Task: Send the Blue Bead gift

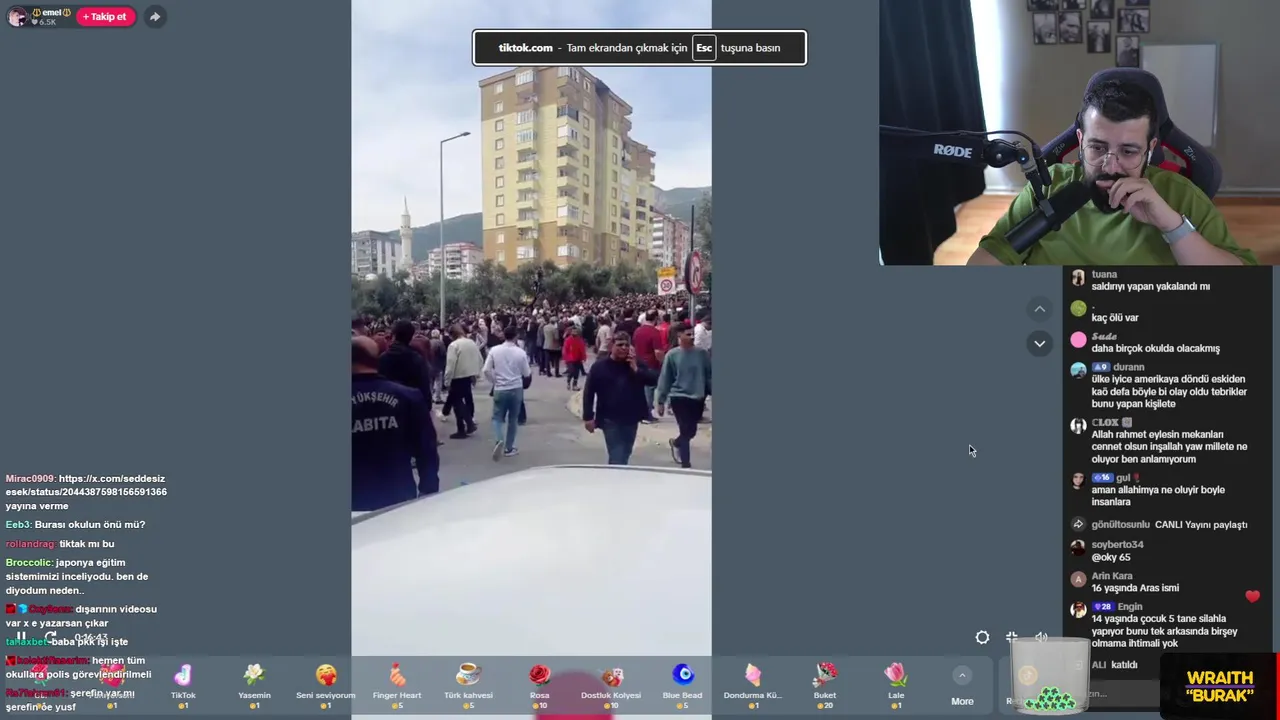Action: (682, 685)
